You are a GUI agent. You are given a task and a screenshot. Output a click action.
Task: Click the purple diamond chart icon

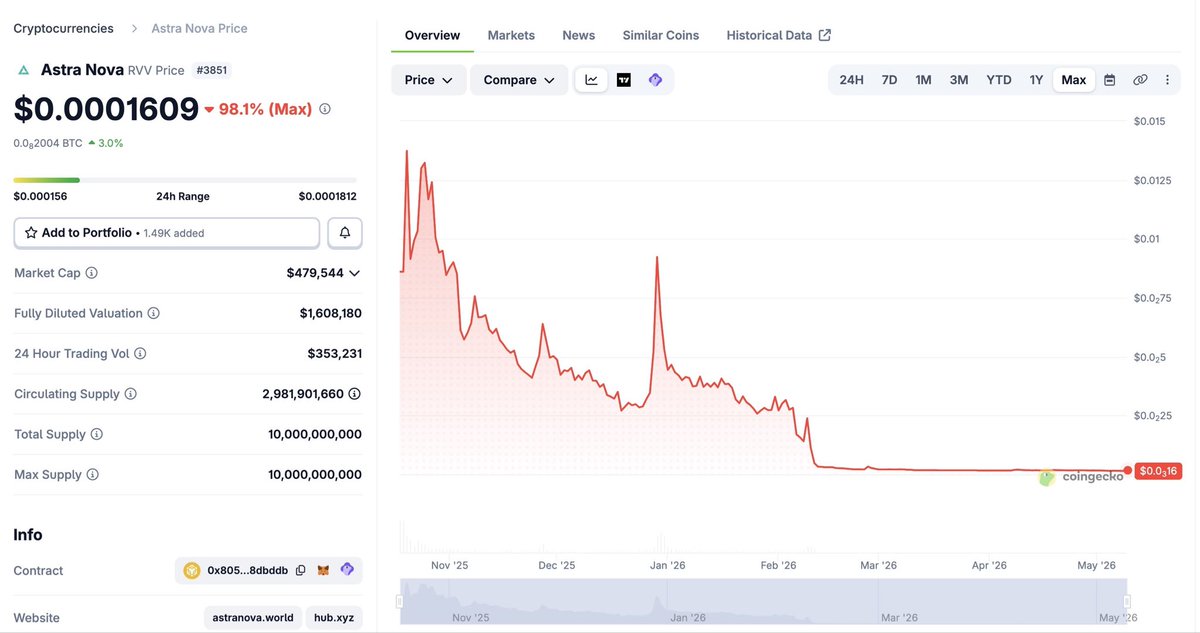[655, 80]
